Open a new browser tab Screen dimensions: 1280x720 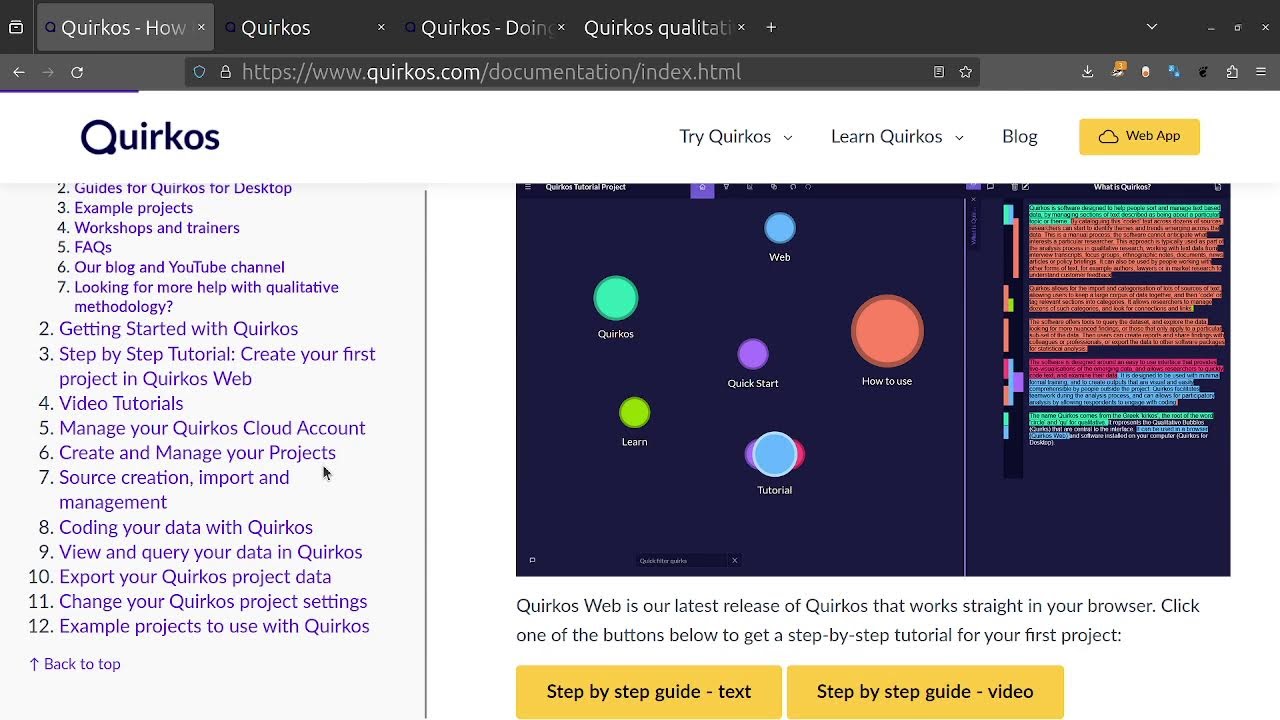pos(771,28)
